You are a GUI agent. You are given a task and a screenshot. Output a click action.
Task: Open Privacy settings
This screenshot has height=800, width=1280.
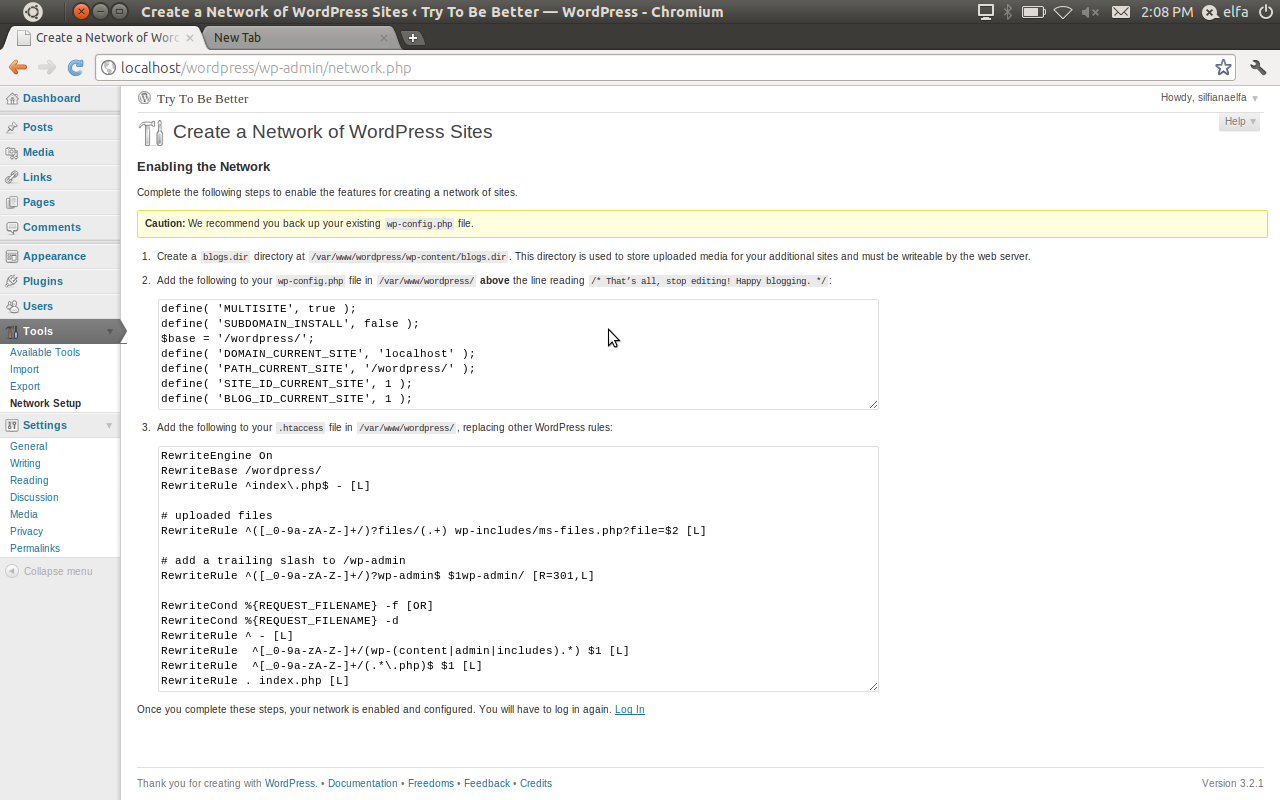(x=26, y=532)
